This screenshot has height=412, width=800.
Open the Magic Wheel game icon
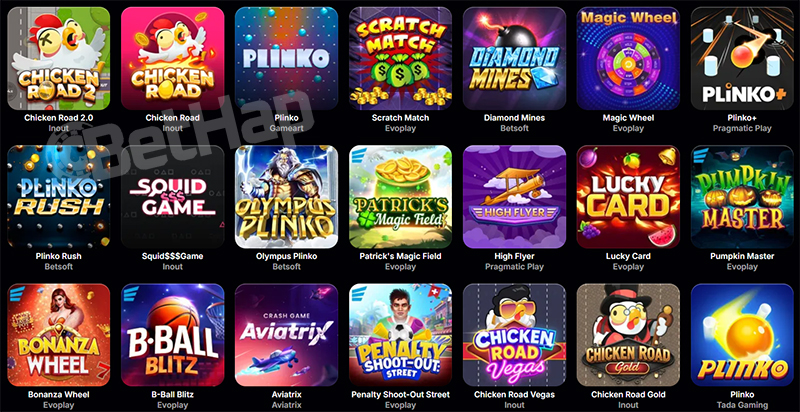[x=628, y=58]
